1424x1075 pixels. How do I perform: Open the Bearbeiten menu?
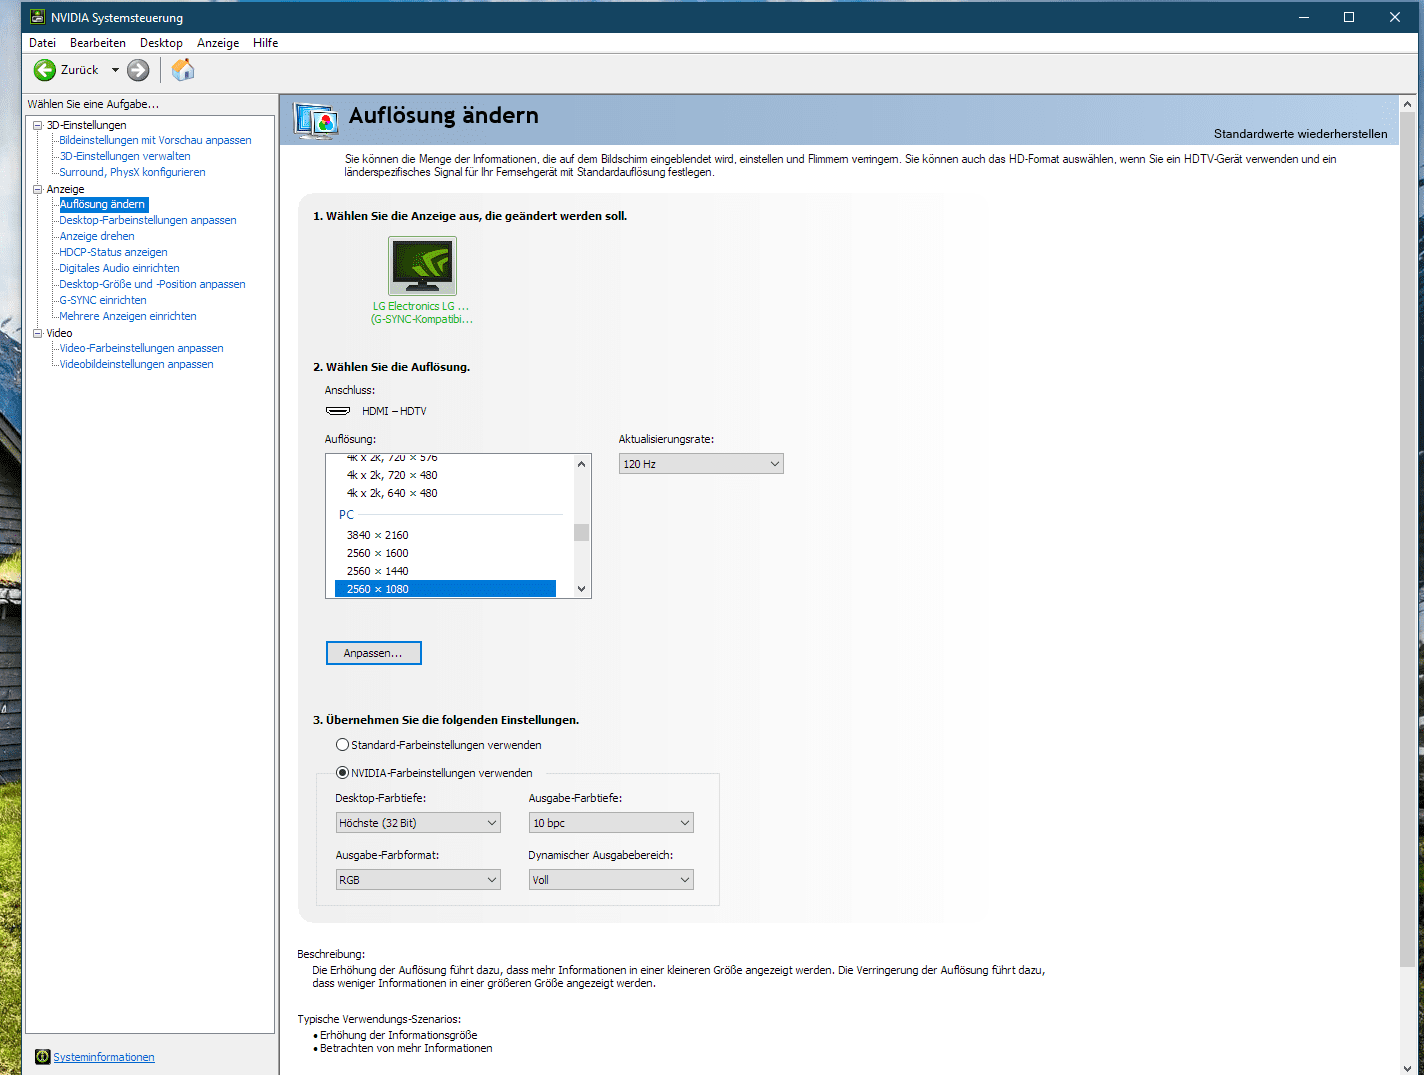click(x=98, y=43)
